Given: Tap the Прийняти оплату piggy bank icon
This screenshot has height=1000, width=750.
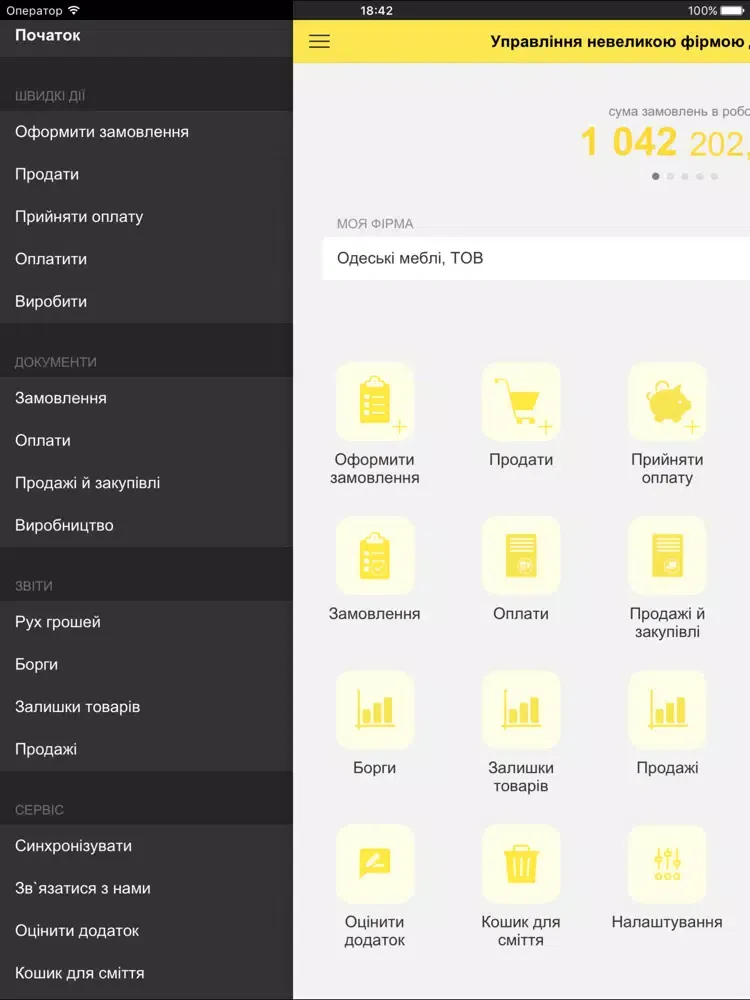Looking at the screenshot, I should (x=667, y=402).
